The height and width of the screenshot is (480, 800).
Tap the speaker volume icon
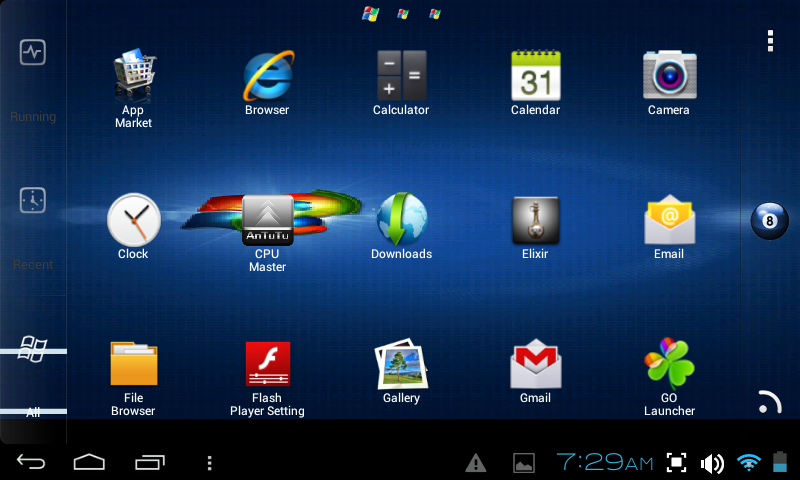pyautogui.click(x=712, y=464)
